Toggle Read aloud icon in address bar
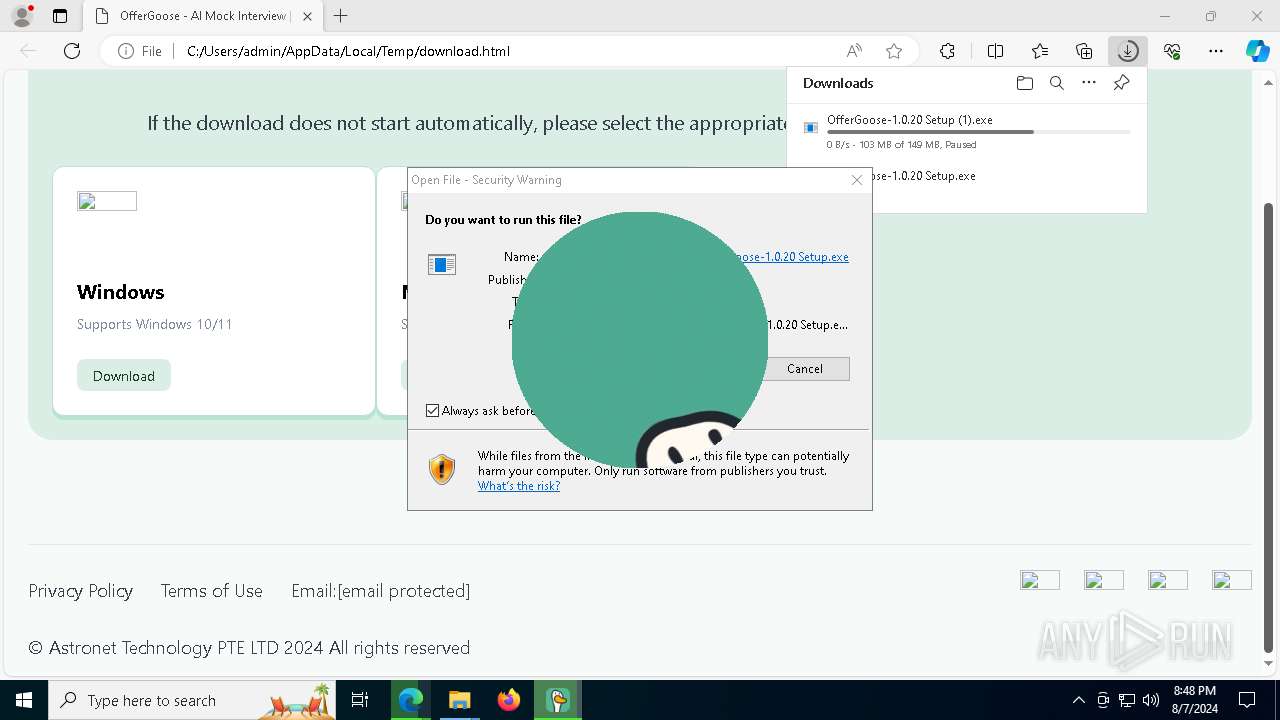Image resolution: width=1280 pixels, height=720 pixels. [x=854, y=51]
